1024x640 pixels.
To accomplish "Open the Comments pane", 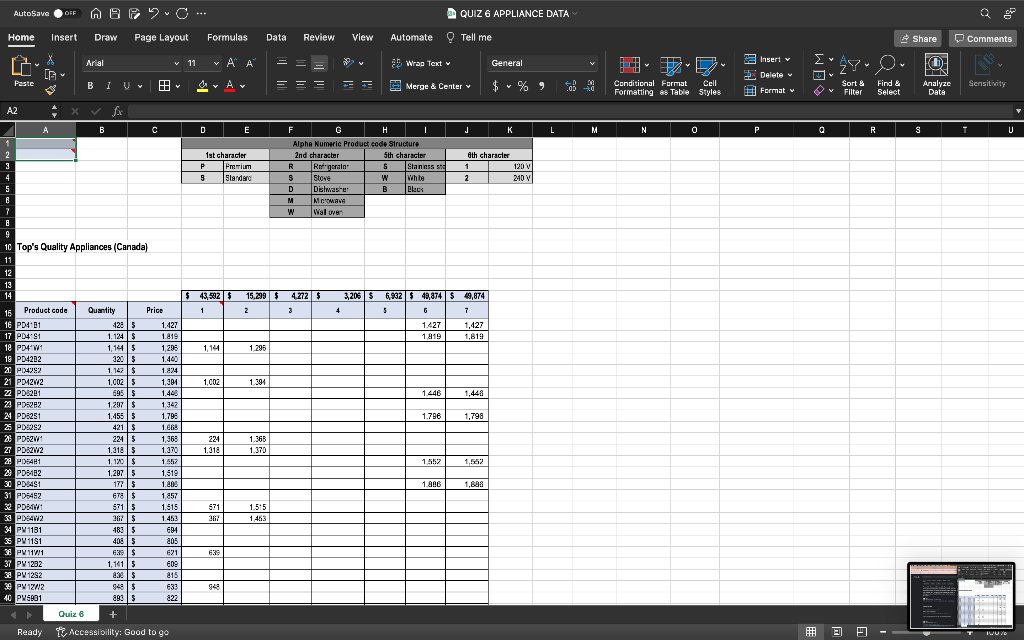I will [981, 38].
